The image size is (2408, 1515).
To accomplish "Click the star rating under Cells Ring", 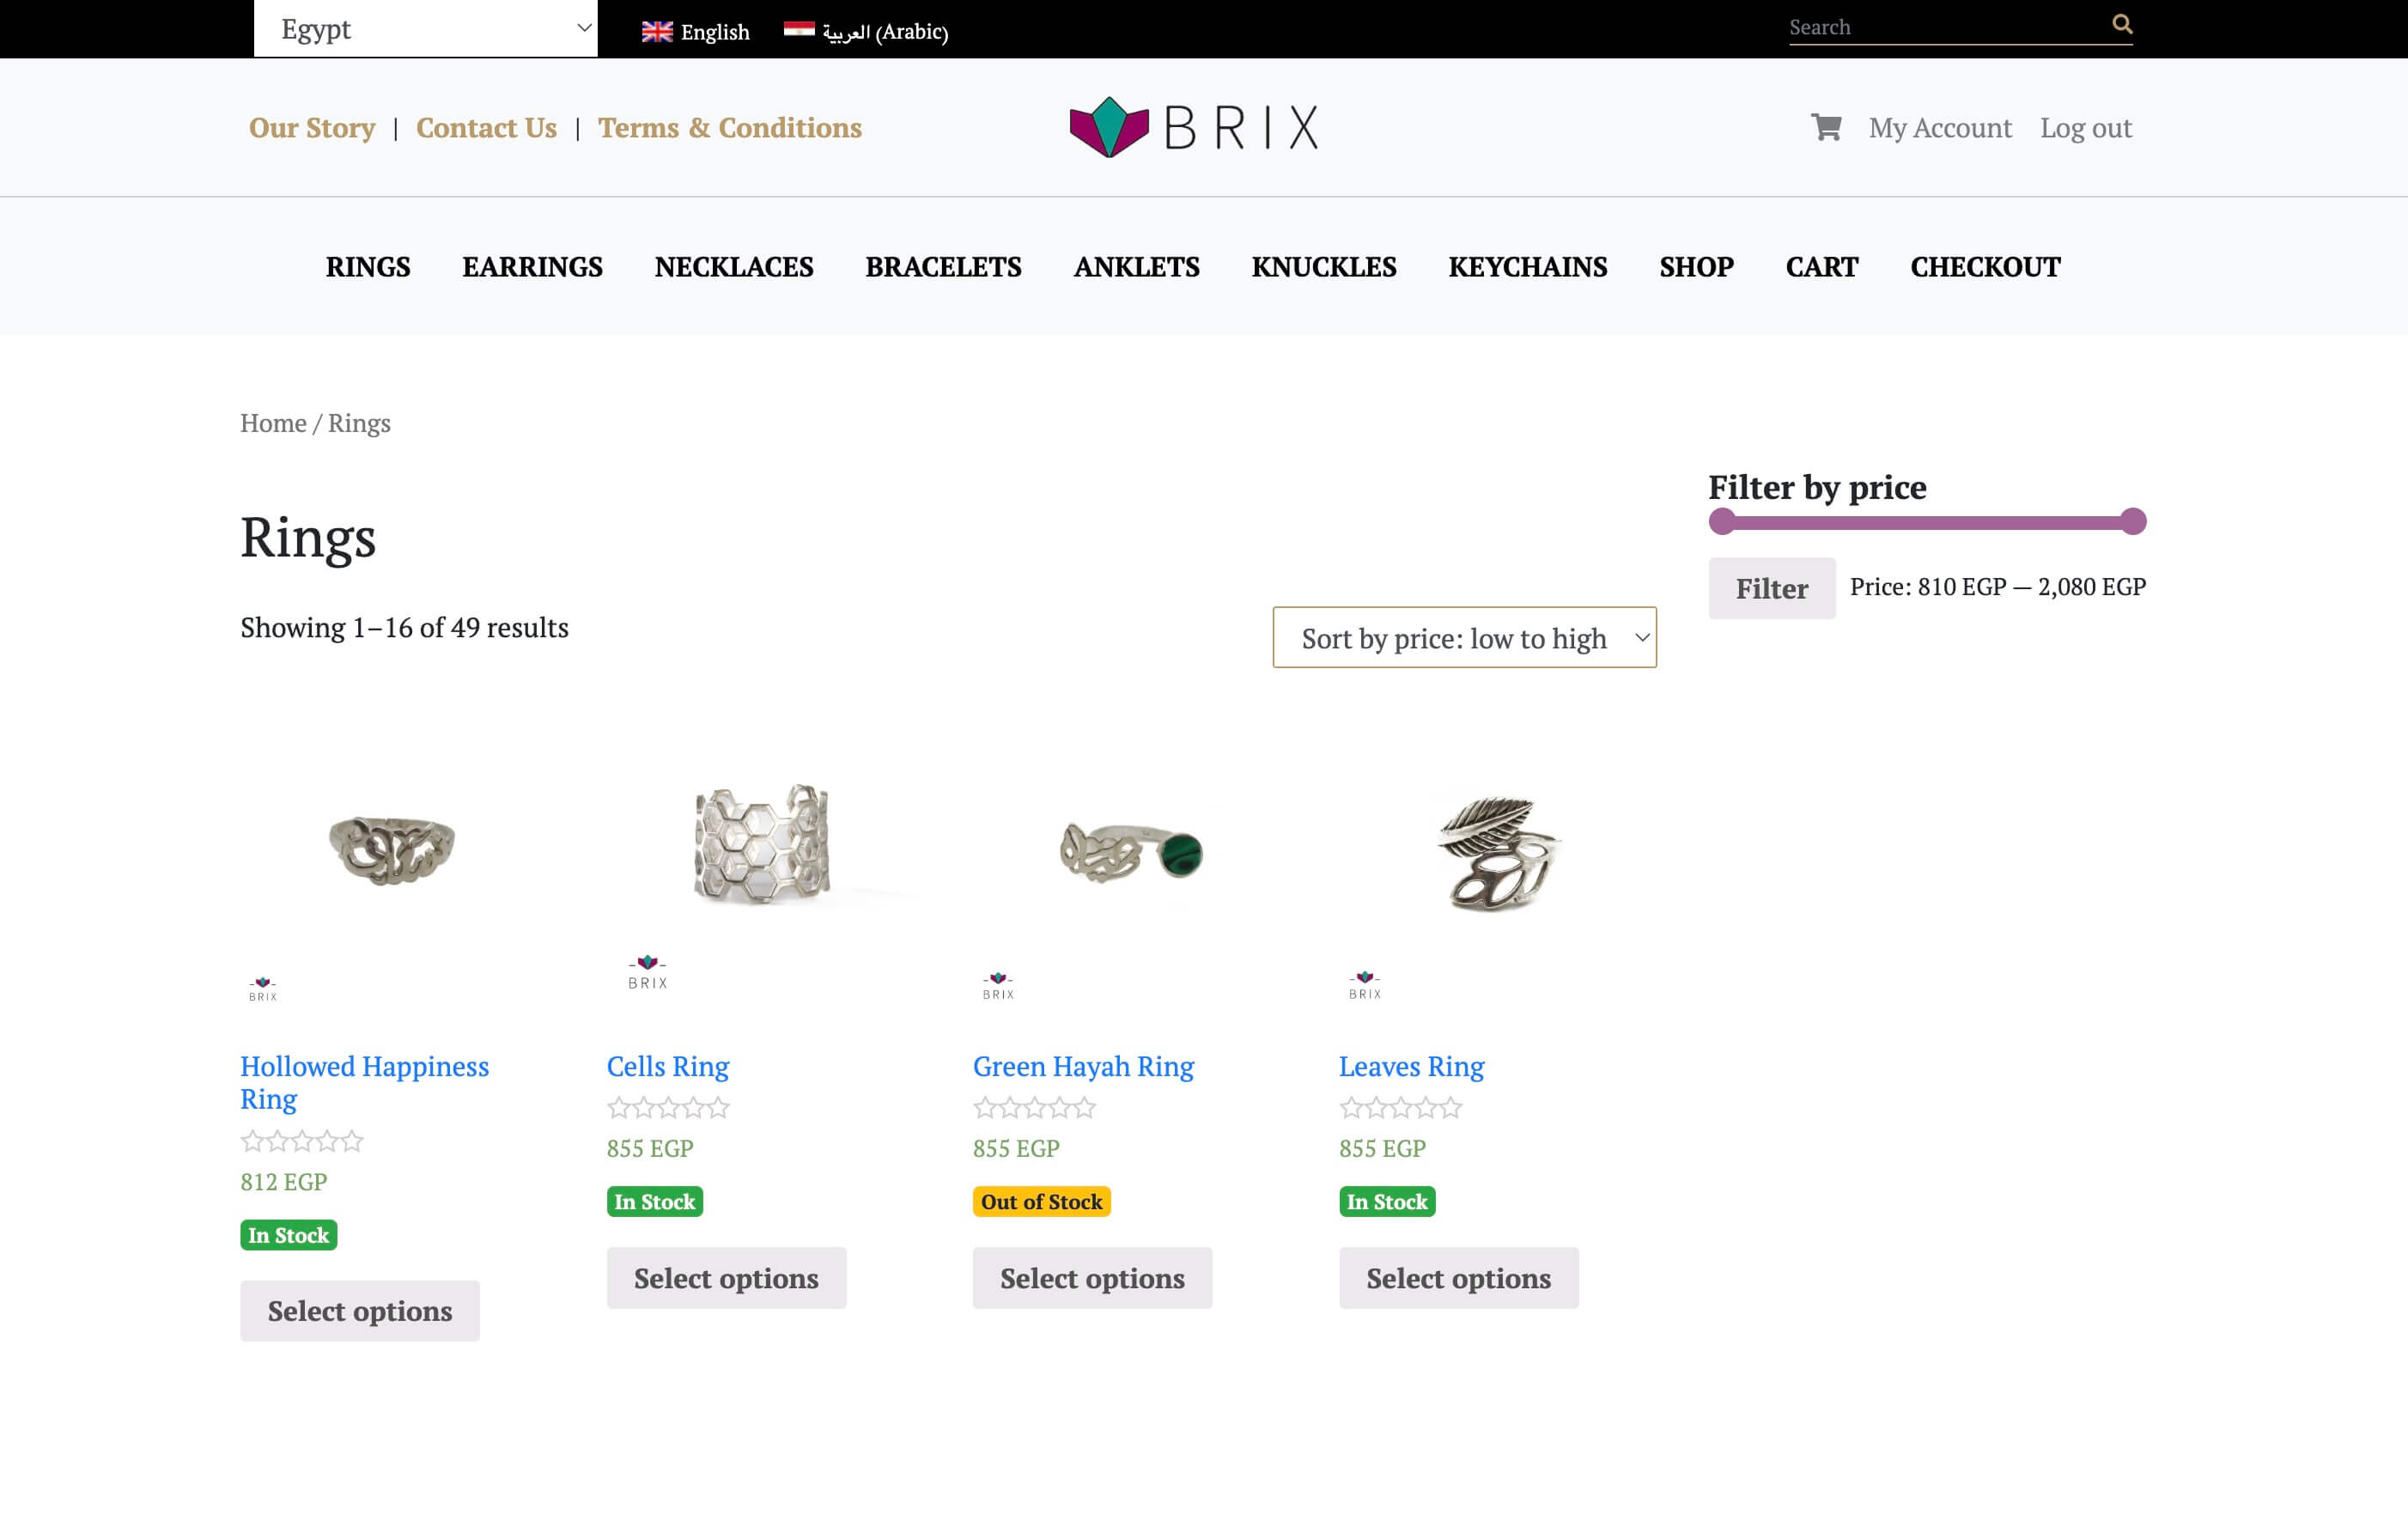I will coord(668,1107).
